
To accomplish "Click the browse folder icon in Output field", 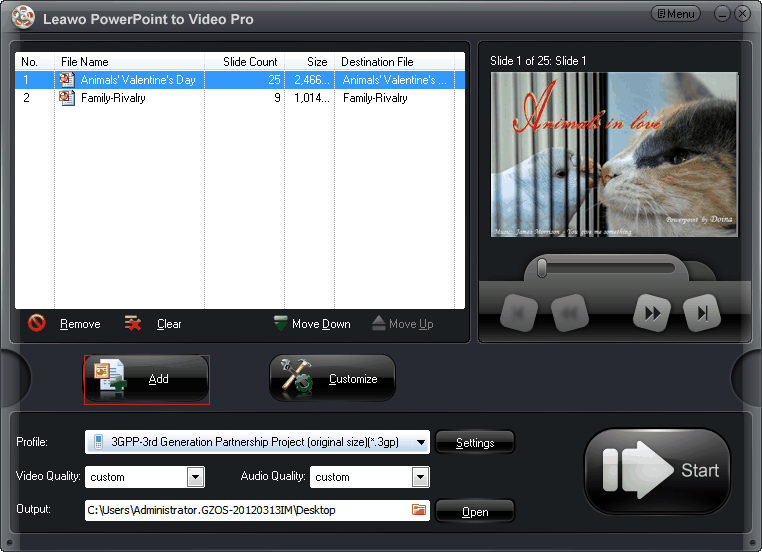I will (x=419, y=510).
